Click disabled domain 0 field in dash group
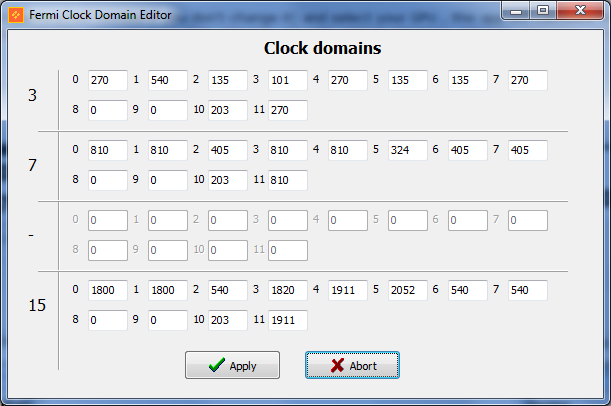This screenshot has width=611, height=406. point(108,221)
